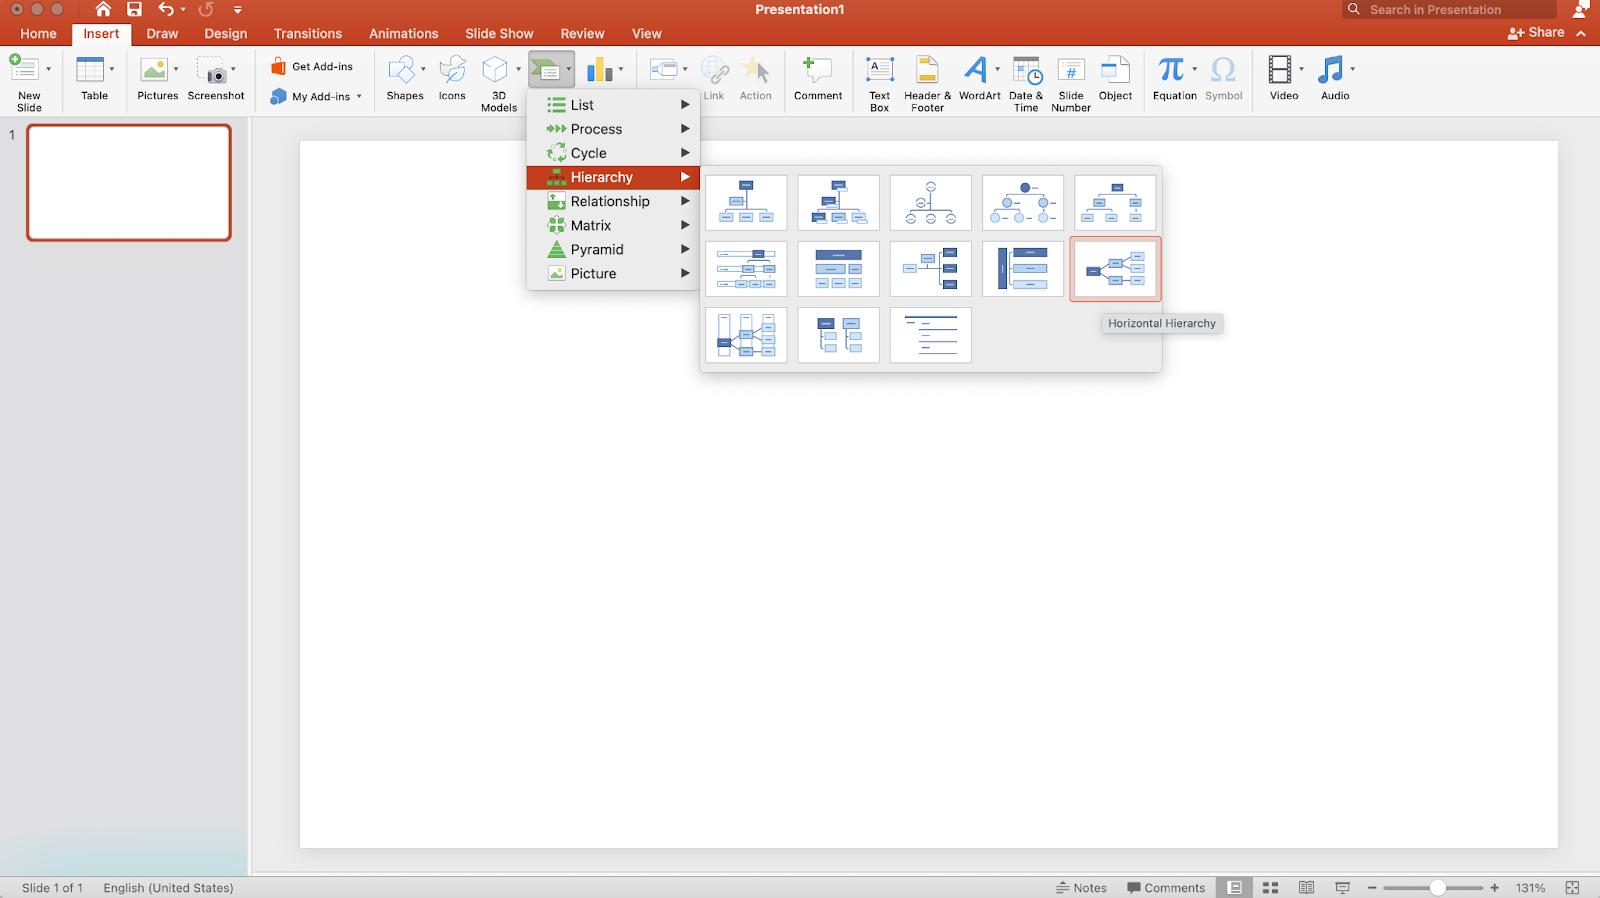Click the Home icon in the title bar
This screenshot has height=898, width=1600.
pos(103,9)
